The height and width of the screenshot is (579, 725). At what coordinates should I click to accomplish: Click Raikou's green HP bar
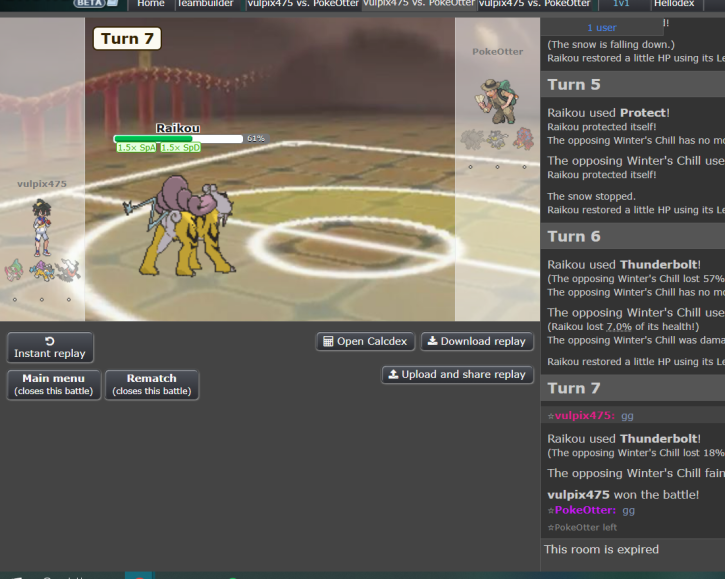(x=178, y=139)
